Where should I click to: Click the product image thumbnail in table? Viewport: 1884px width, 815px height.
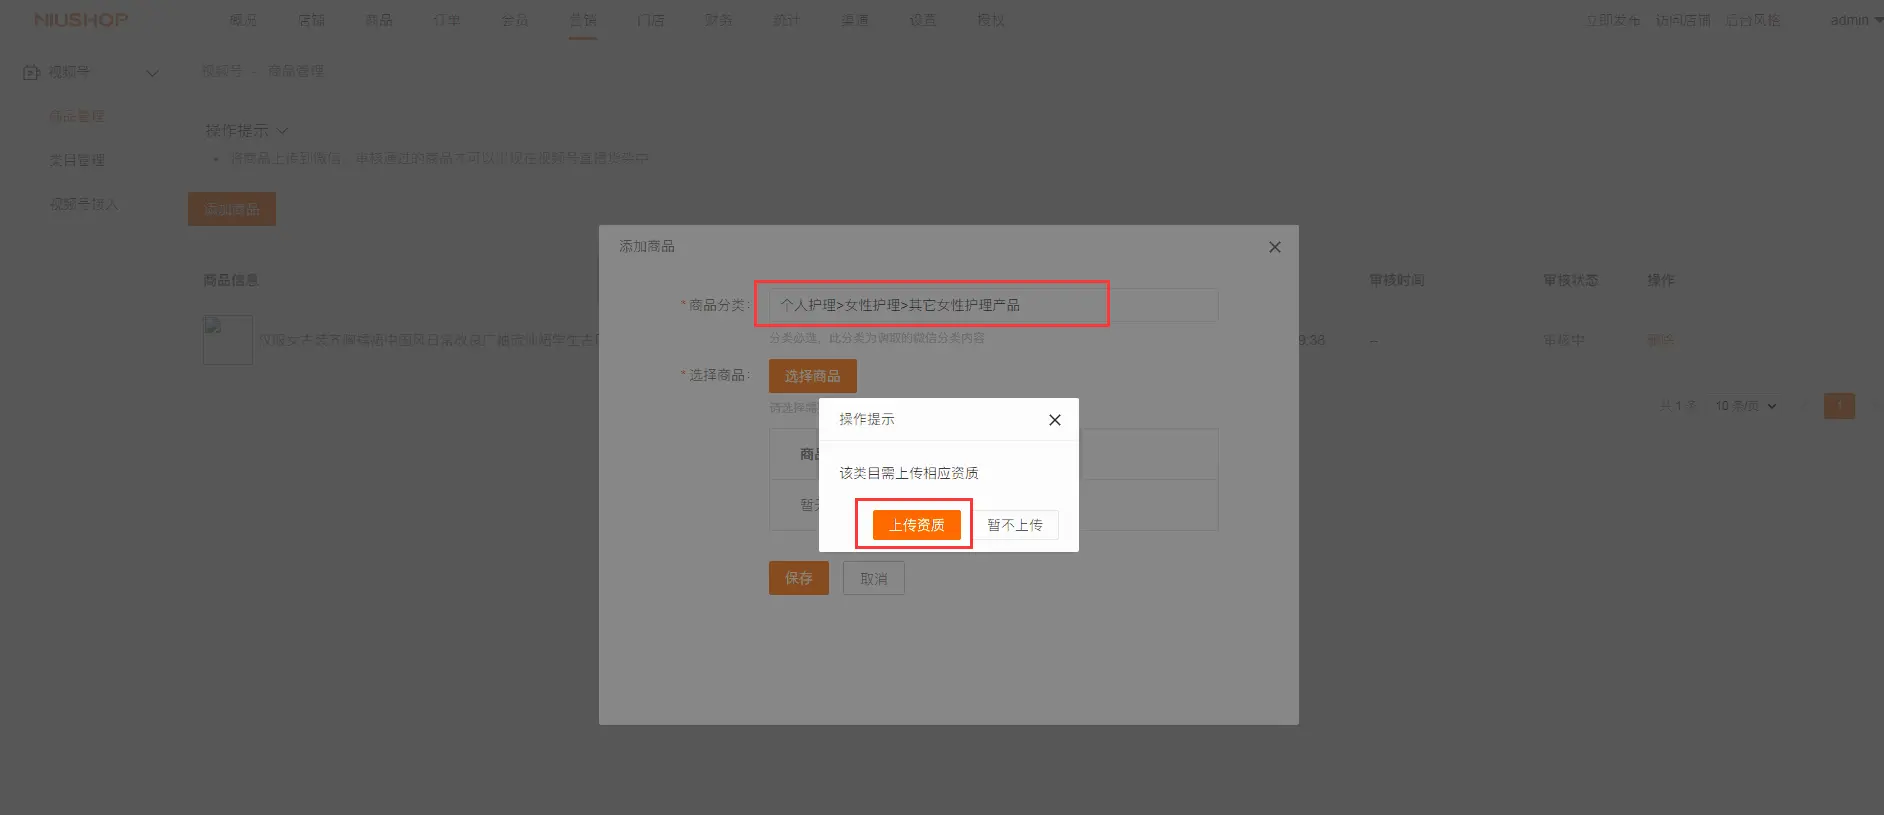click(x=228, y=340)
